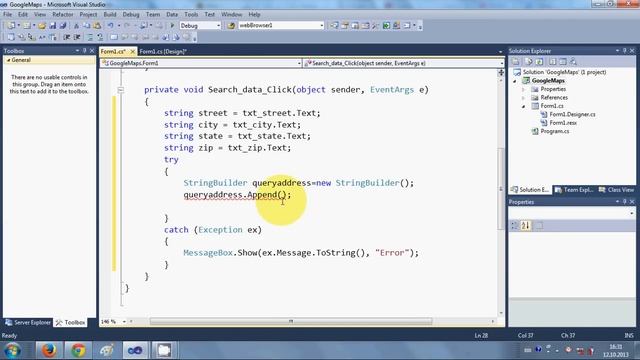
Task: Click the horizontal scrollbar of the code editor
Action: point(291,322)
